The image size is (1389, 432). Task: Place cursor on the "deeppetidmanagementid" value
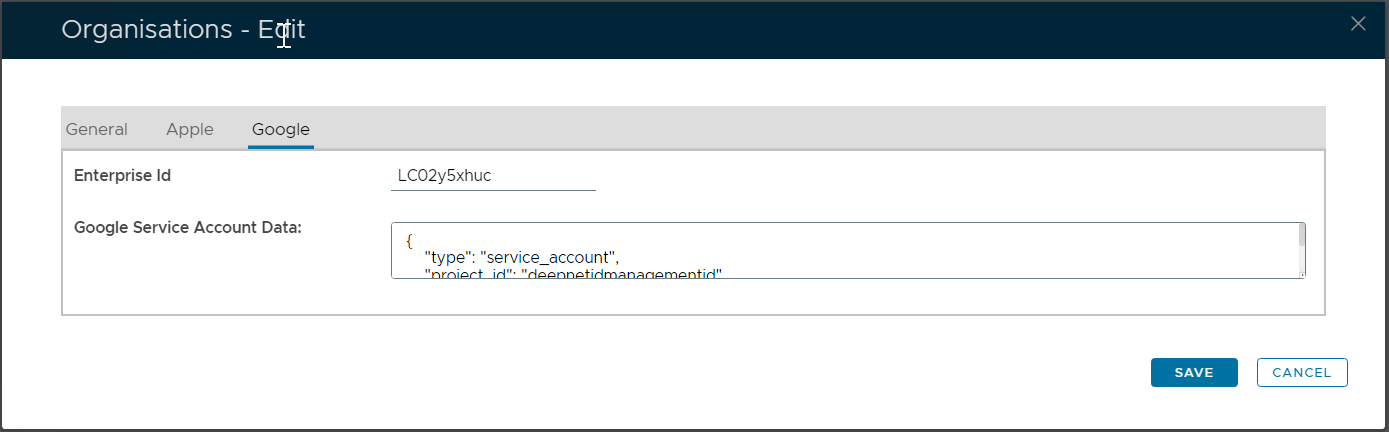[x=621, y=273]
